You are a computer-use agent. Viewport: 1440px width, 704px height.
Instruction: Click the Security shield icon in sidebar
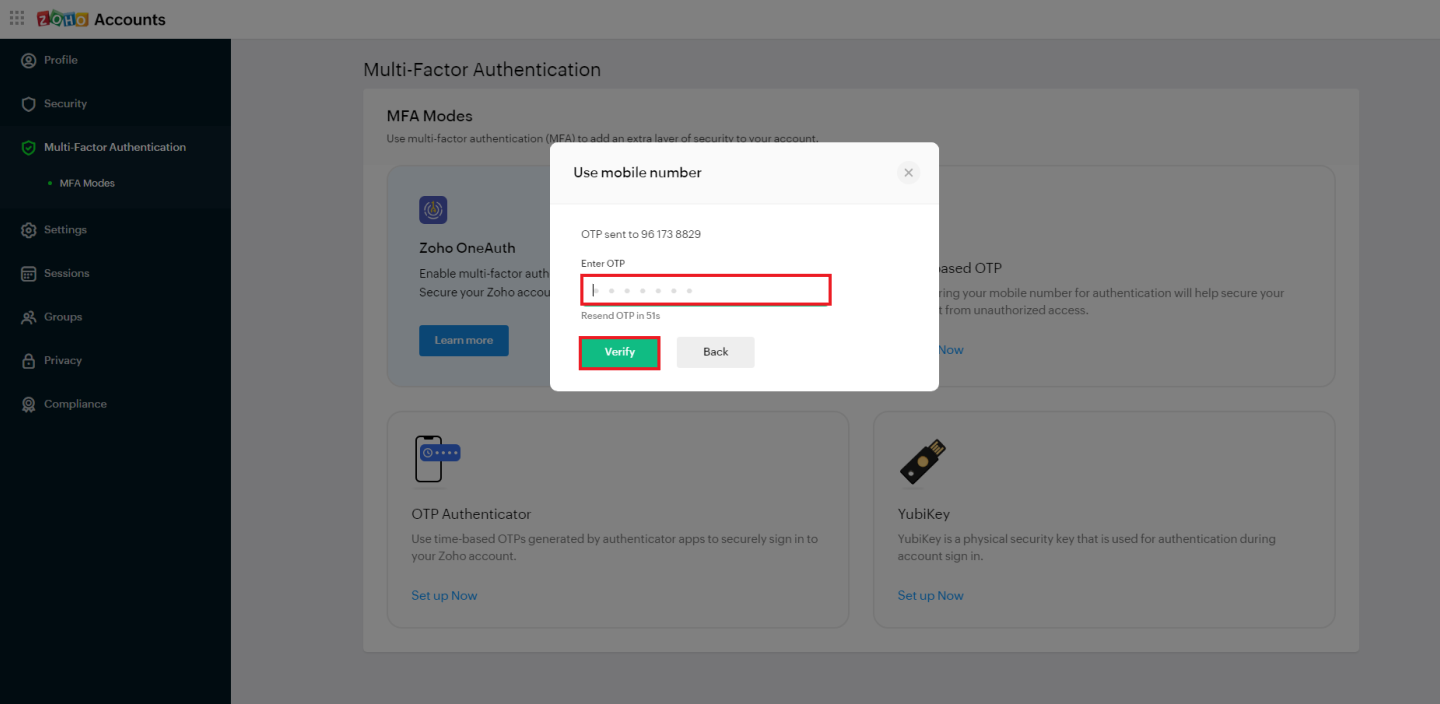(28, 104)
